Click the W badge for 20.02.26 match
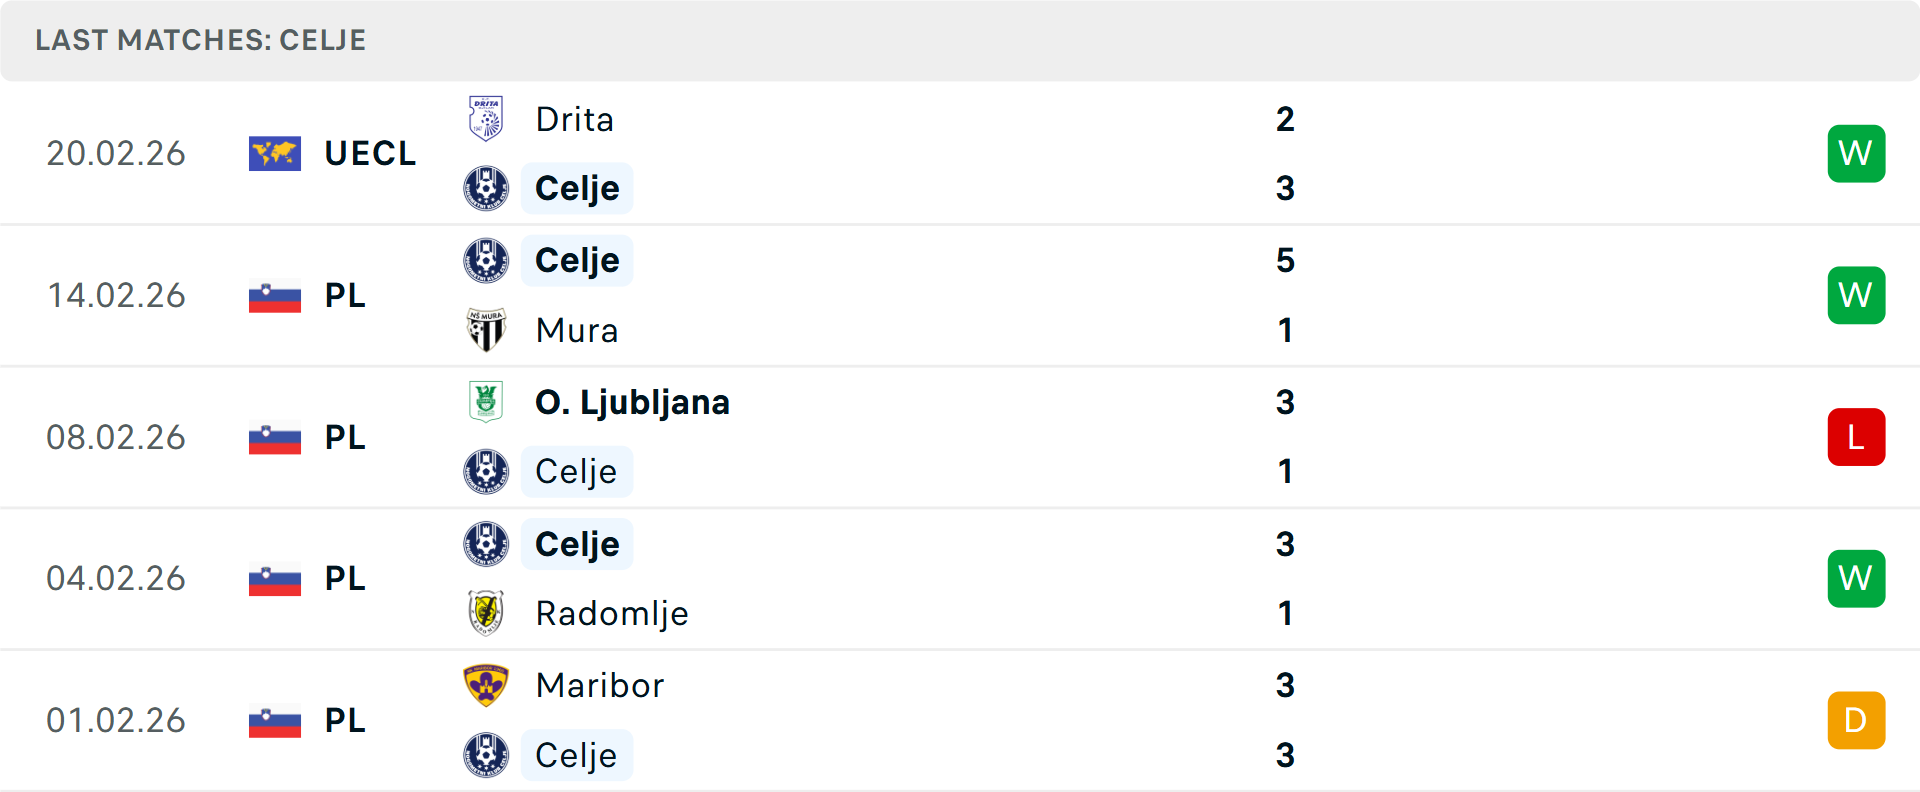Image resolution: width=1920 pixels, height=792 pixels. [1856, 153]
